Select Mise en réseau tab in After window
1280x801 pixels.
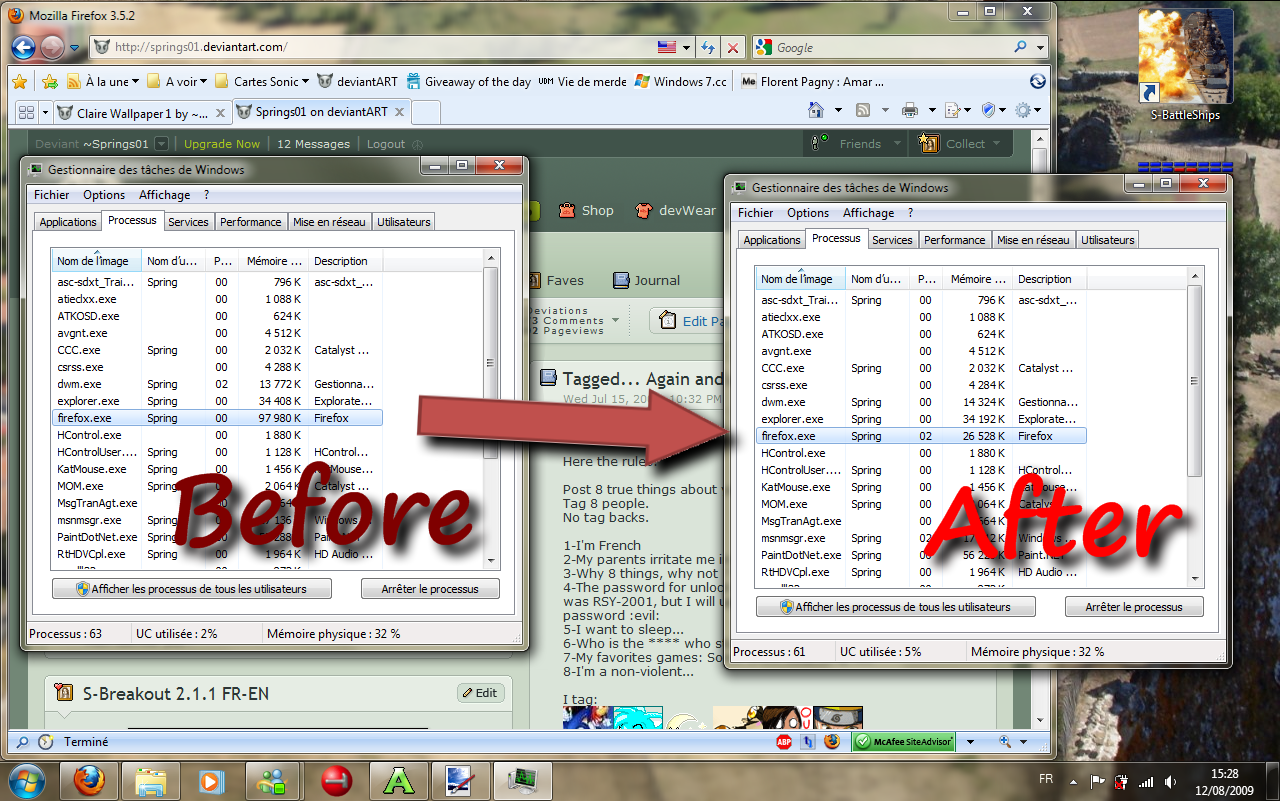click(1033, 240)
